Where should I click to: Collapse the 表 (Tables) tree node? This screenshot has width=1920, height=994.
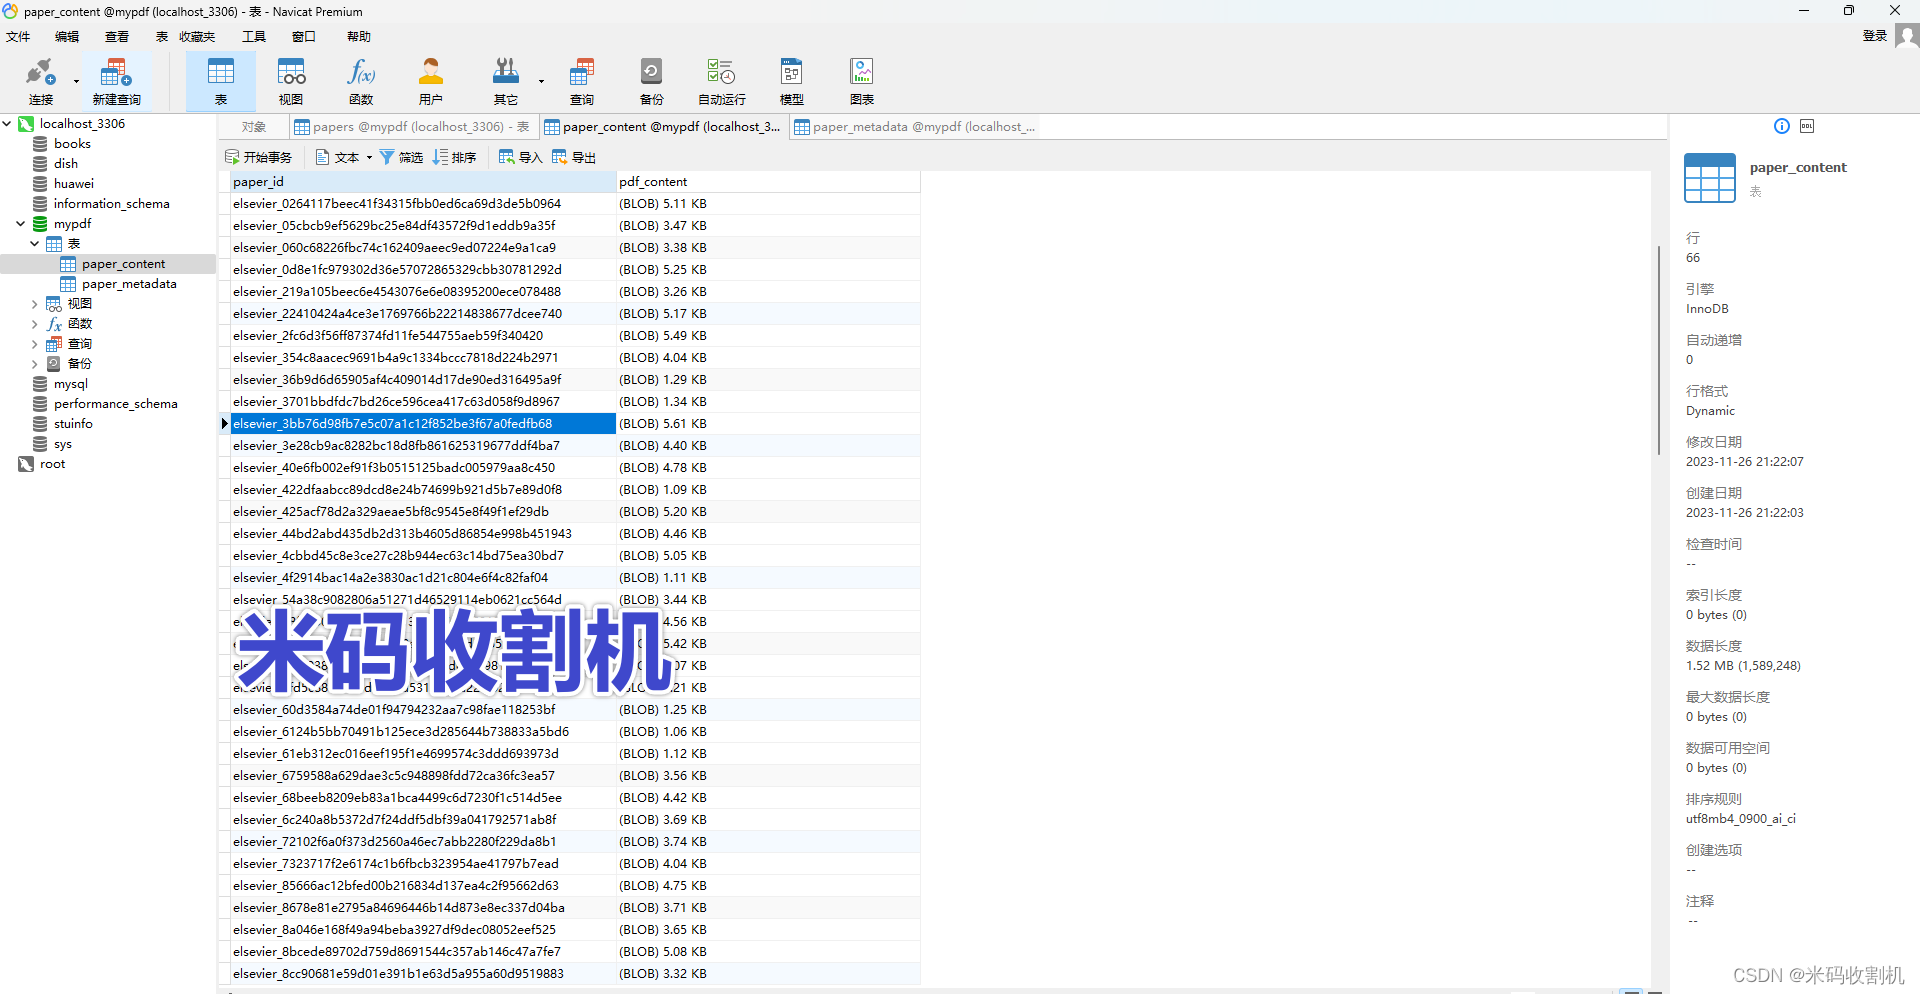tap(35, 244)
